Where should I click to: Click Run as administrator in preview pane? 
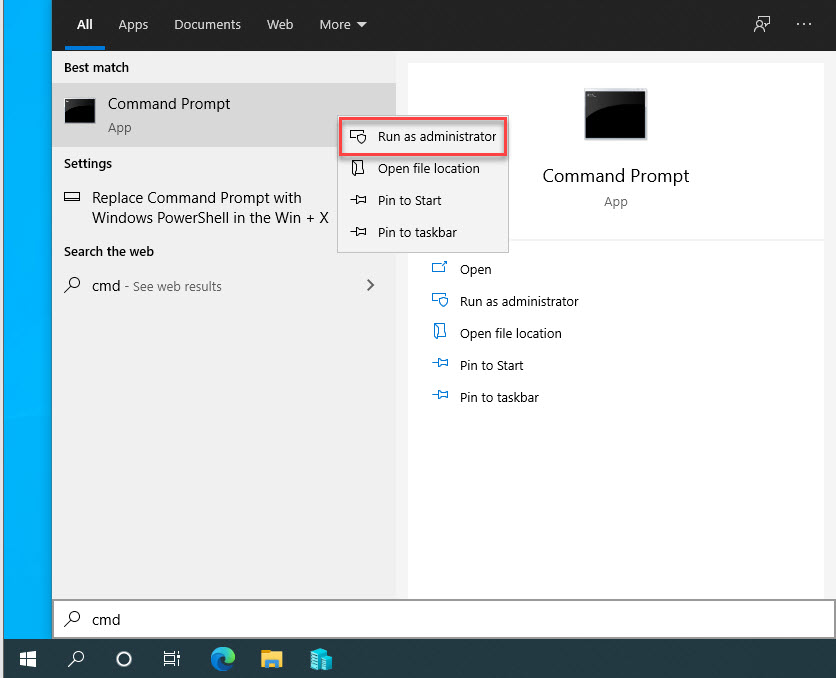(x=519, y=302)
